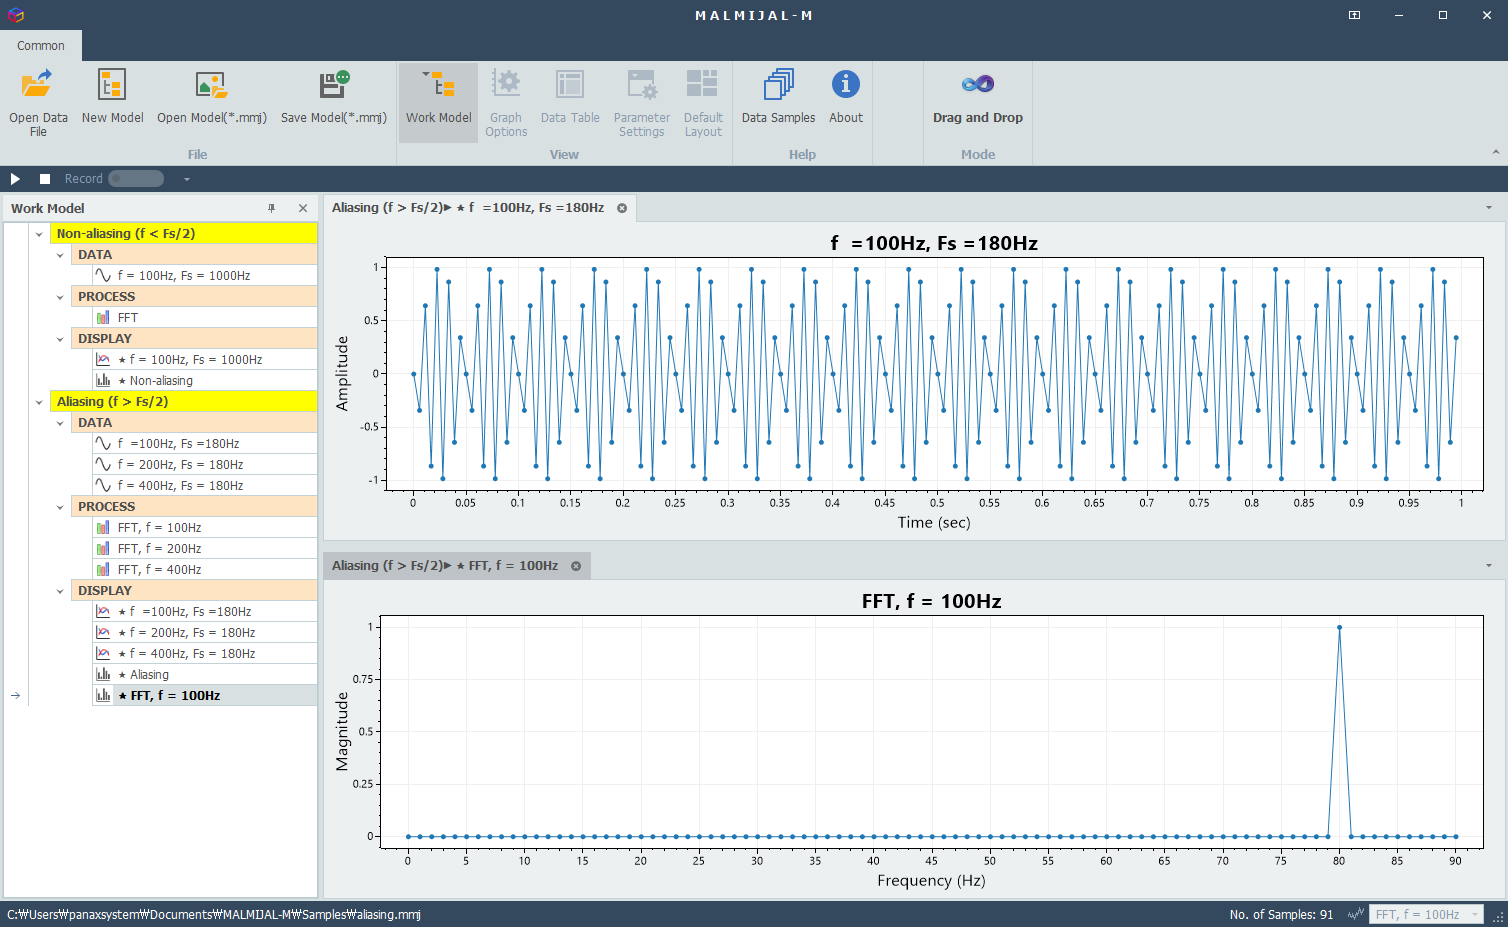Collapse the DISPLAY group under Aliasing

[60, 591]
